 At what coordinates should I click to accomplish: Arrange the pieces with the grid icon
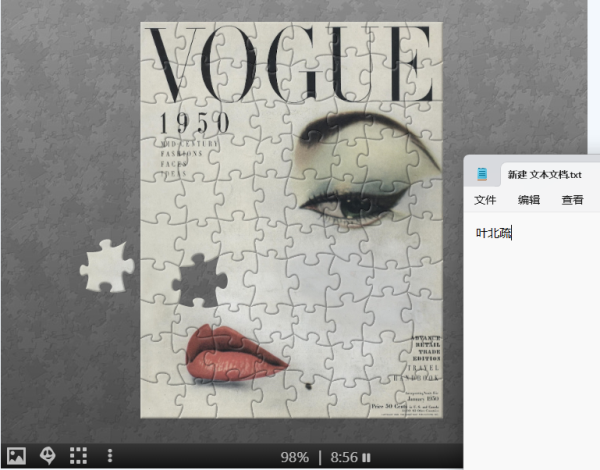(x=78, y=456)
